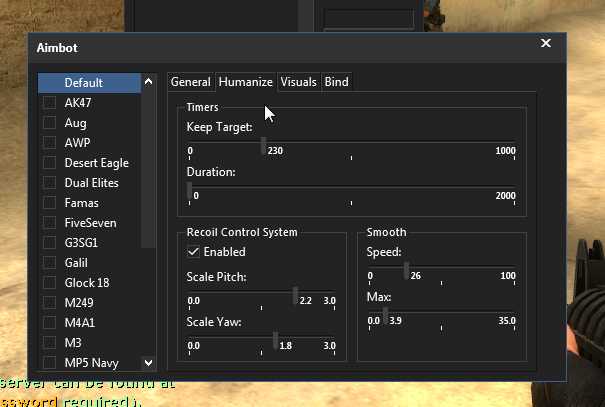Tick the M3 checkbox
This screenshot has height=407, width=605.
click(x=49, y=343)
